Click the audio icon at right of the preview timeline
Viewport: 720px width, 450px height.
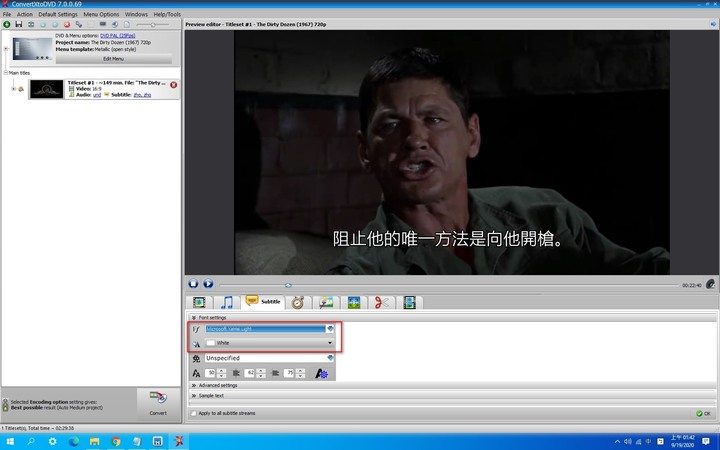(x=710, y=284)
